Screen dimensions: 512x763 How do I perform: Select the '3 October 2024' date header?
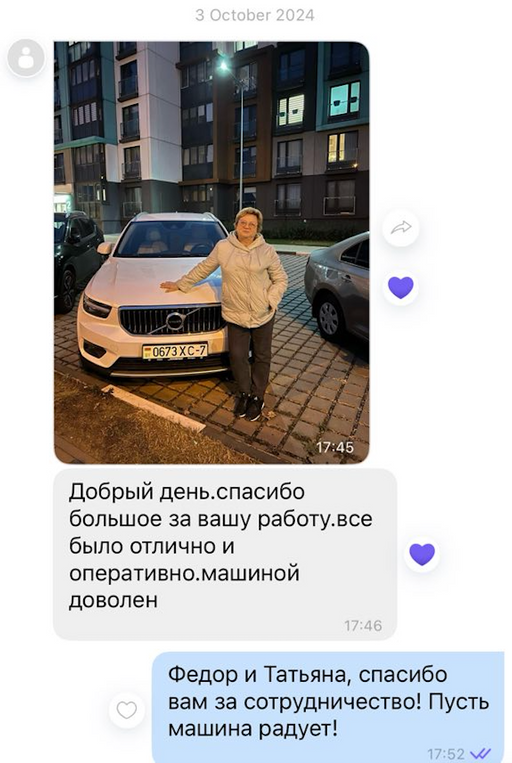point(255,15)
